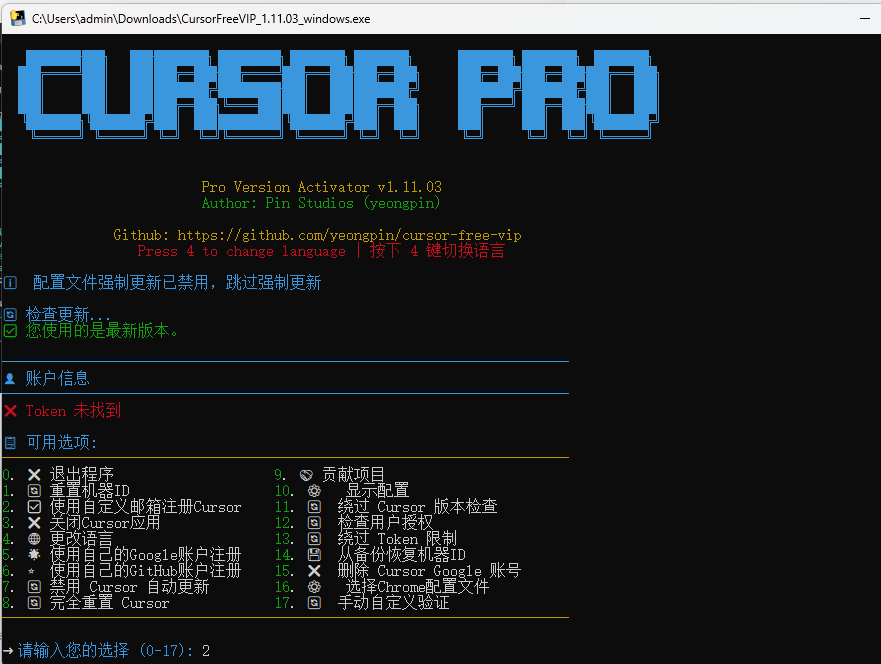The image size is (881, 664).
Task: Click the gear icon beside 显示配置
Action: [314, 491]
